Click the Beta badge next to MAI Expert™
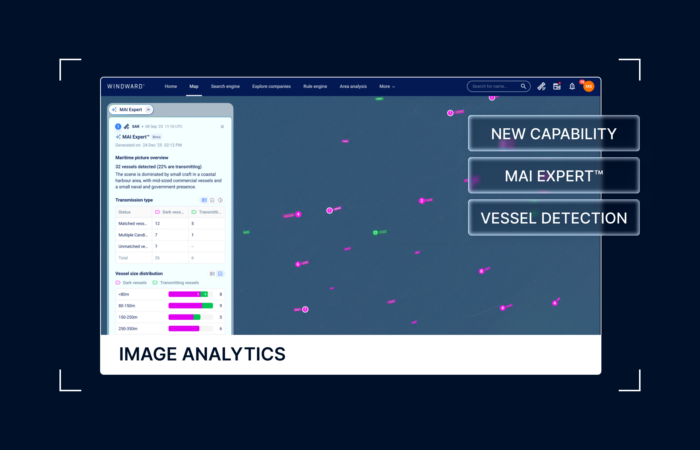 pyautogui.click(x=156, y=137)
